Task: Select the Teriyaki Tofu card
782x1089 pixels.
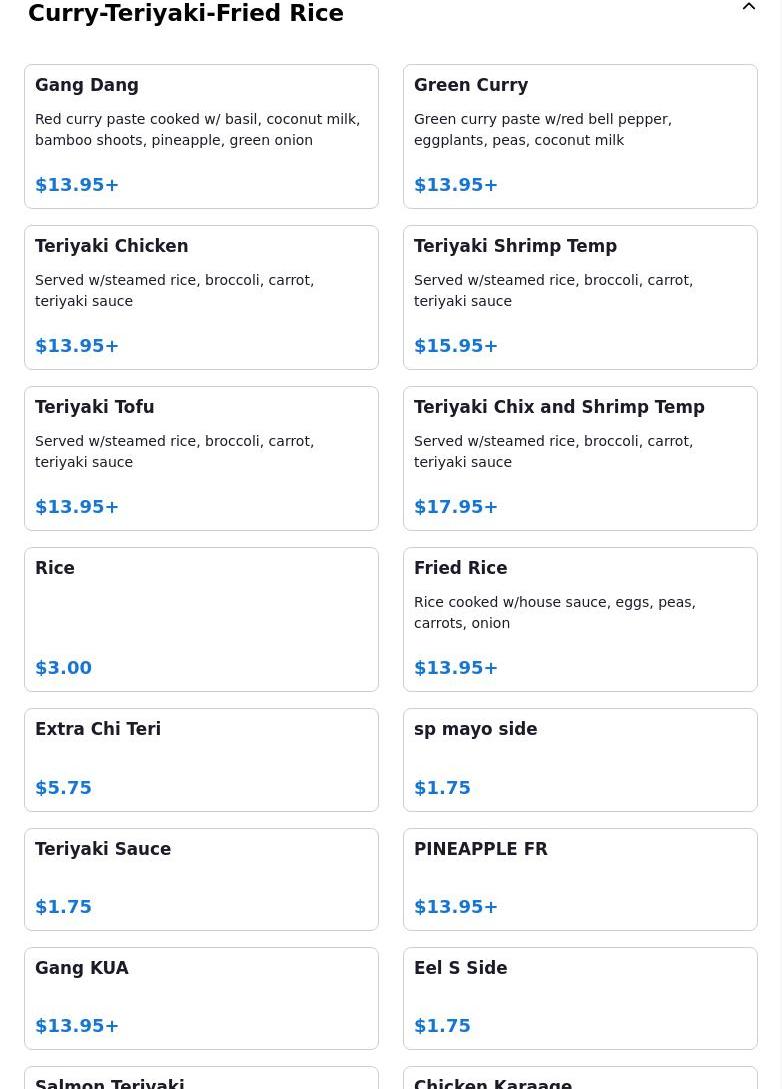Action: (x=201, y=458)
